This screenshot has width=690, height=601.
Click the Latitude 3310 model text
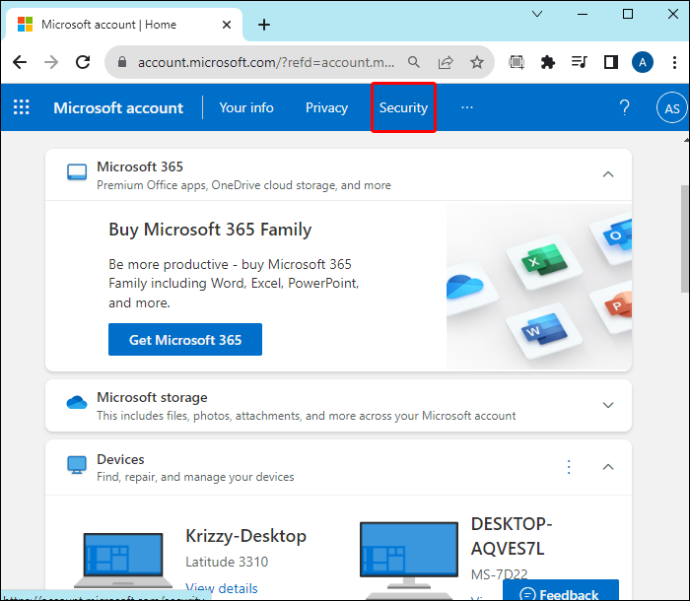[227, 562]
